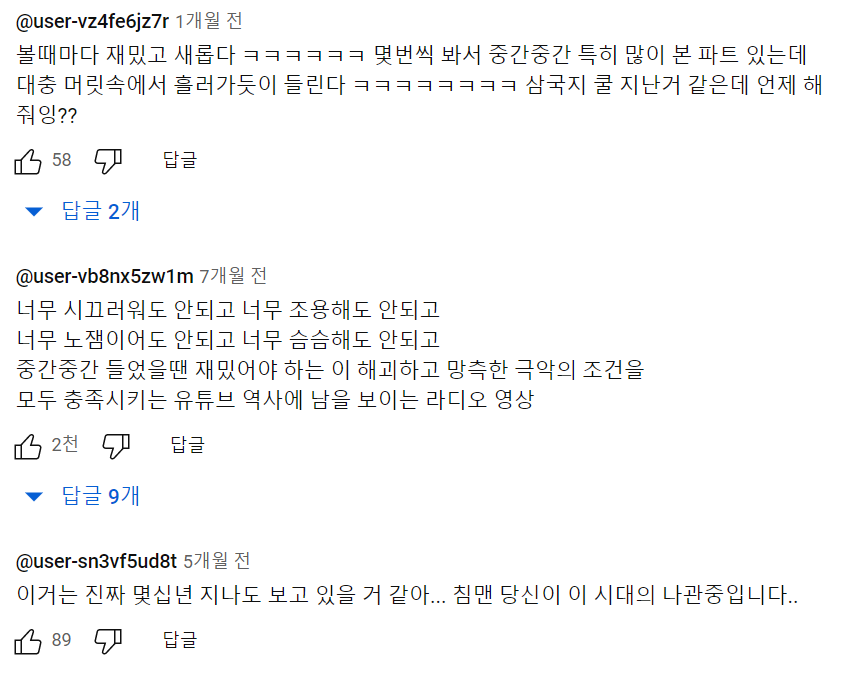Click the thumbs-up icon showing 2천 likes
Image resolution: width=850 pixels, height=677 pixels.
point(28,444)
